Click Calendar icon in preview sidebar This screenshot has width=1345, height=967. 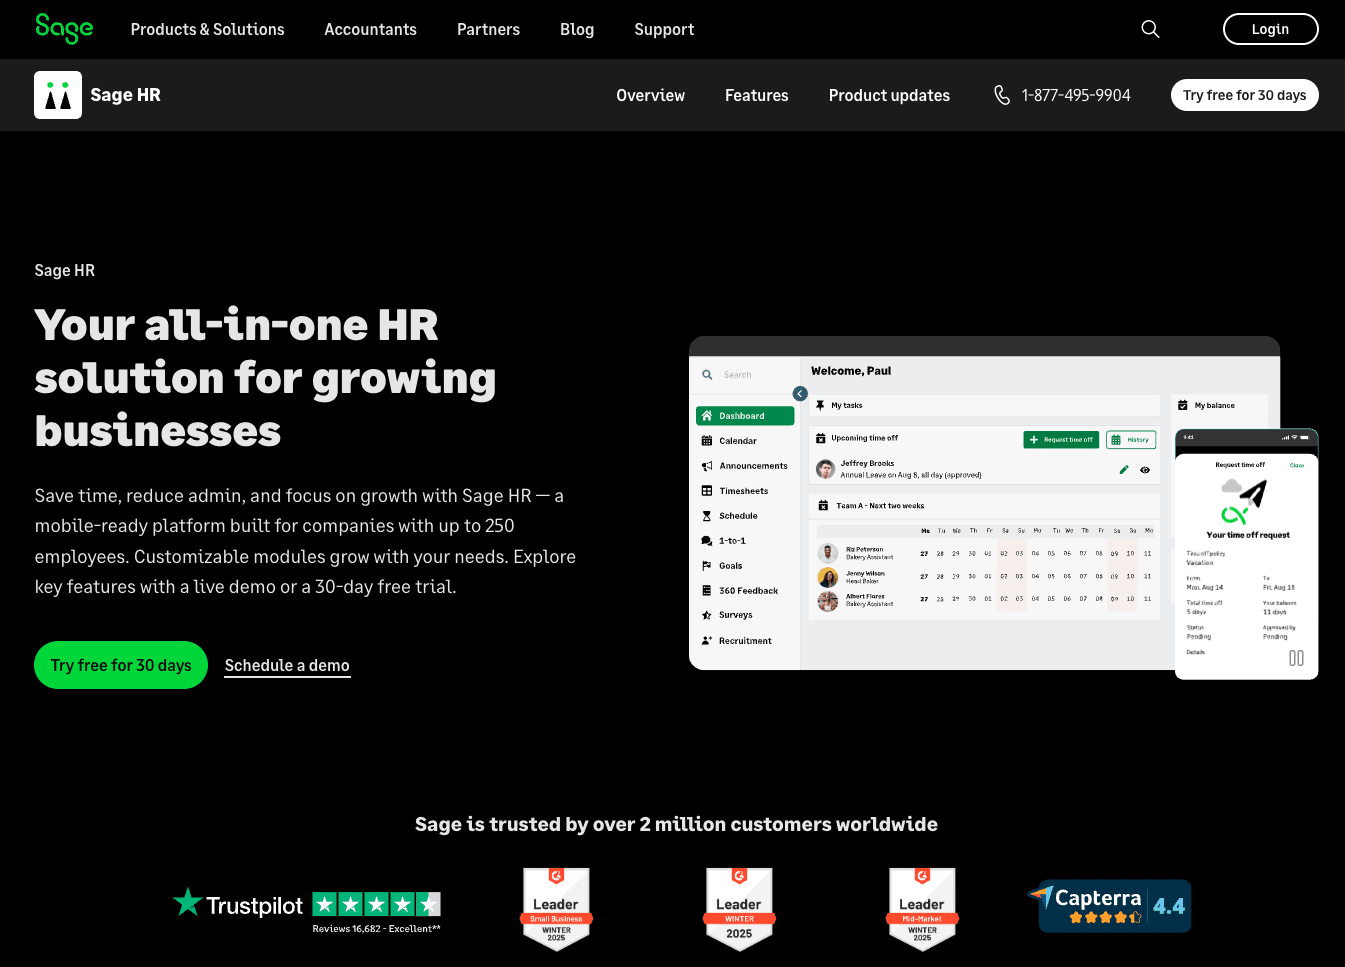[707, 441]
